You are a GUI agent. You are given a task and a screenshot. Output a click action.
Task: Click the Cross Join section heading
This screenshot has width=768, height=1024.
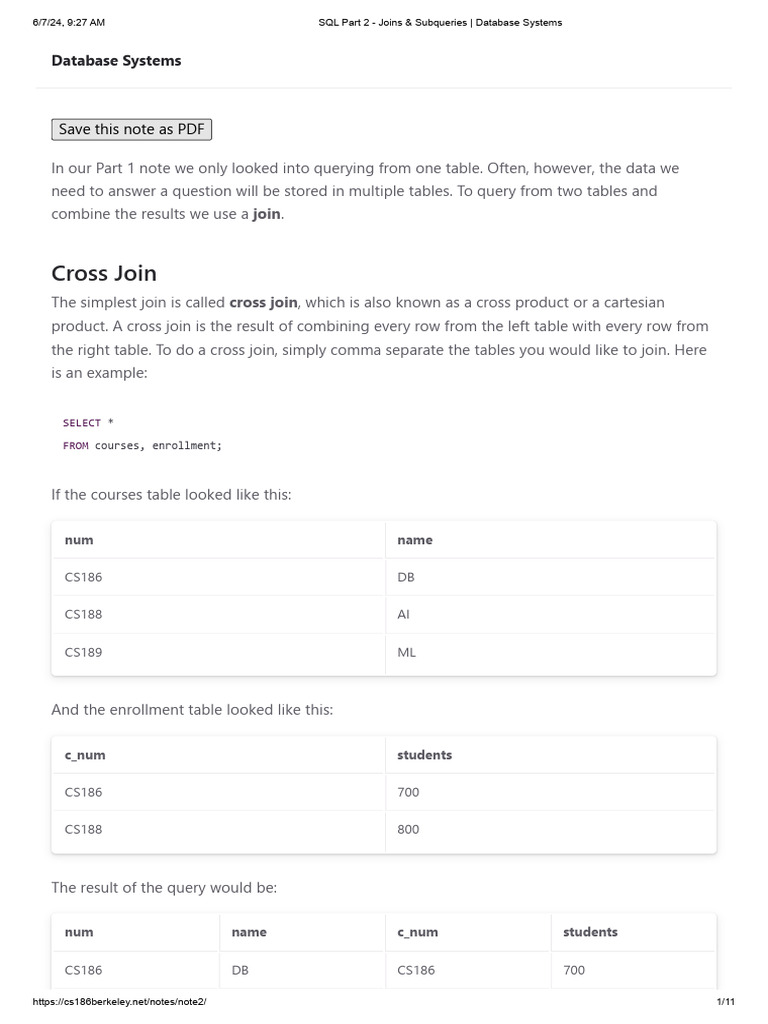pos(104,273)
